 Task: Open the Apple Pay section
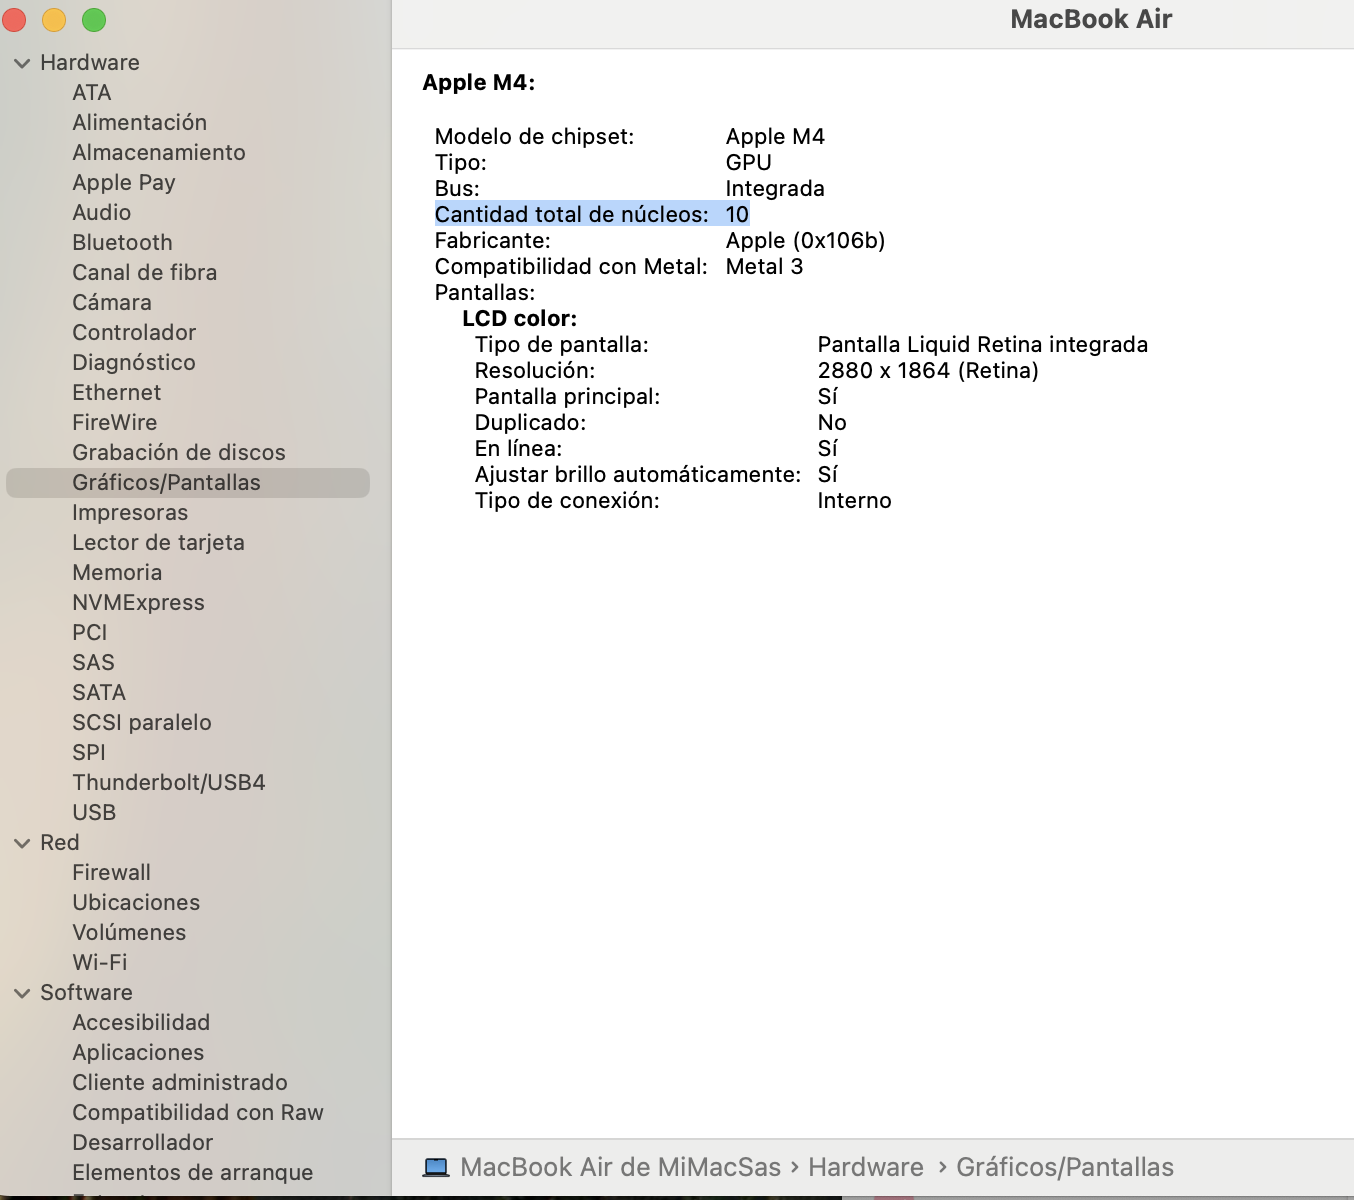[x=124, y=182]
